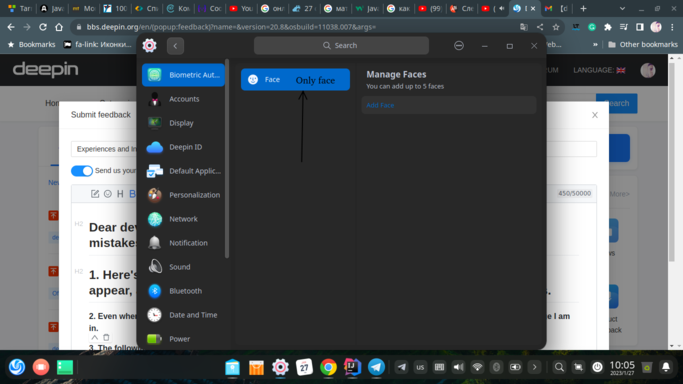
Task: Click the Control Center gear logo
Action: pyautogui.click(x=149, y=45)
